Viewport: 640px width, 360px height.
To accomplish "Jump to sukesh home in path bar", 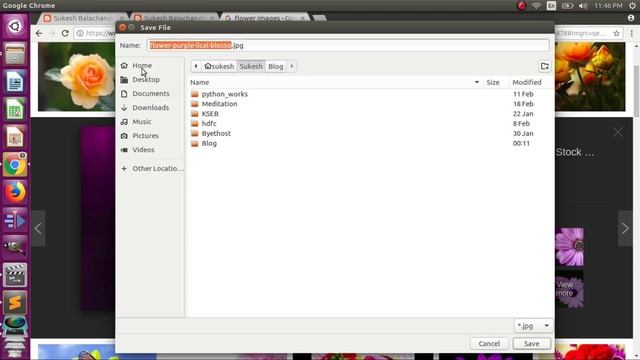I will coord(219,66).
